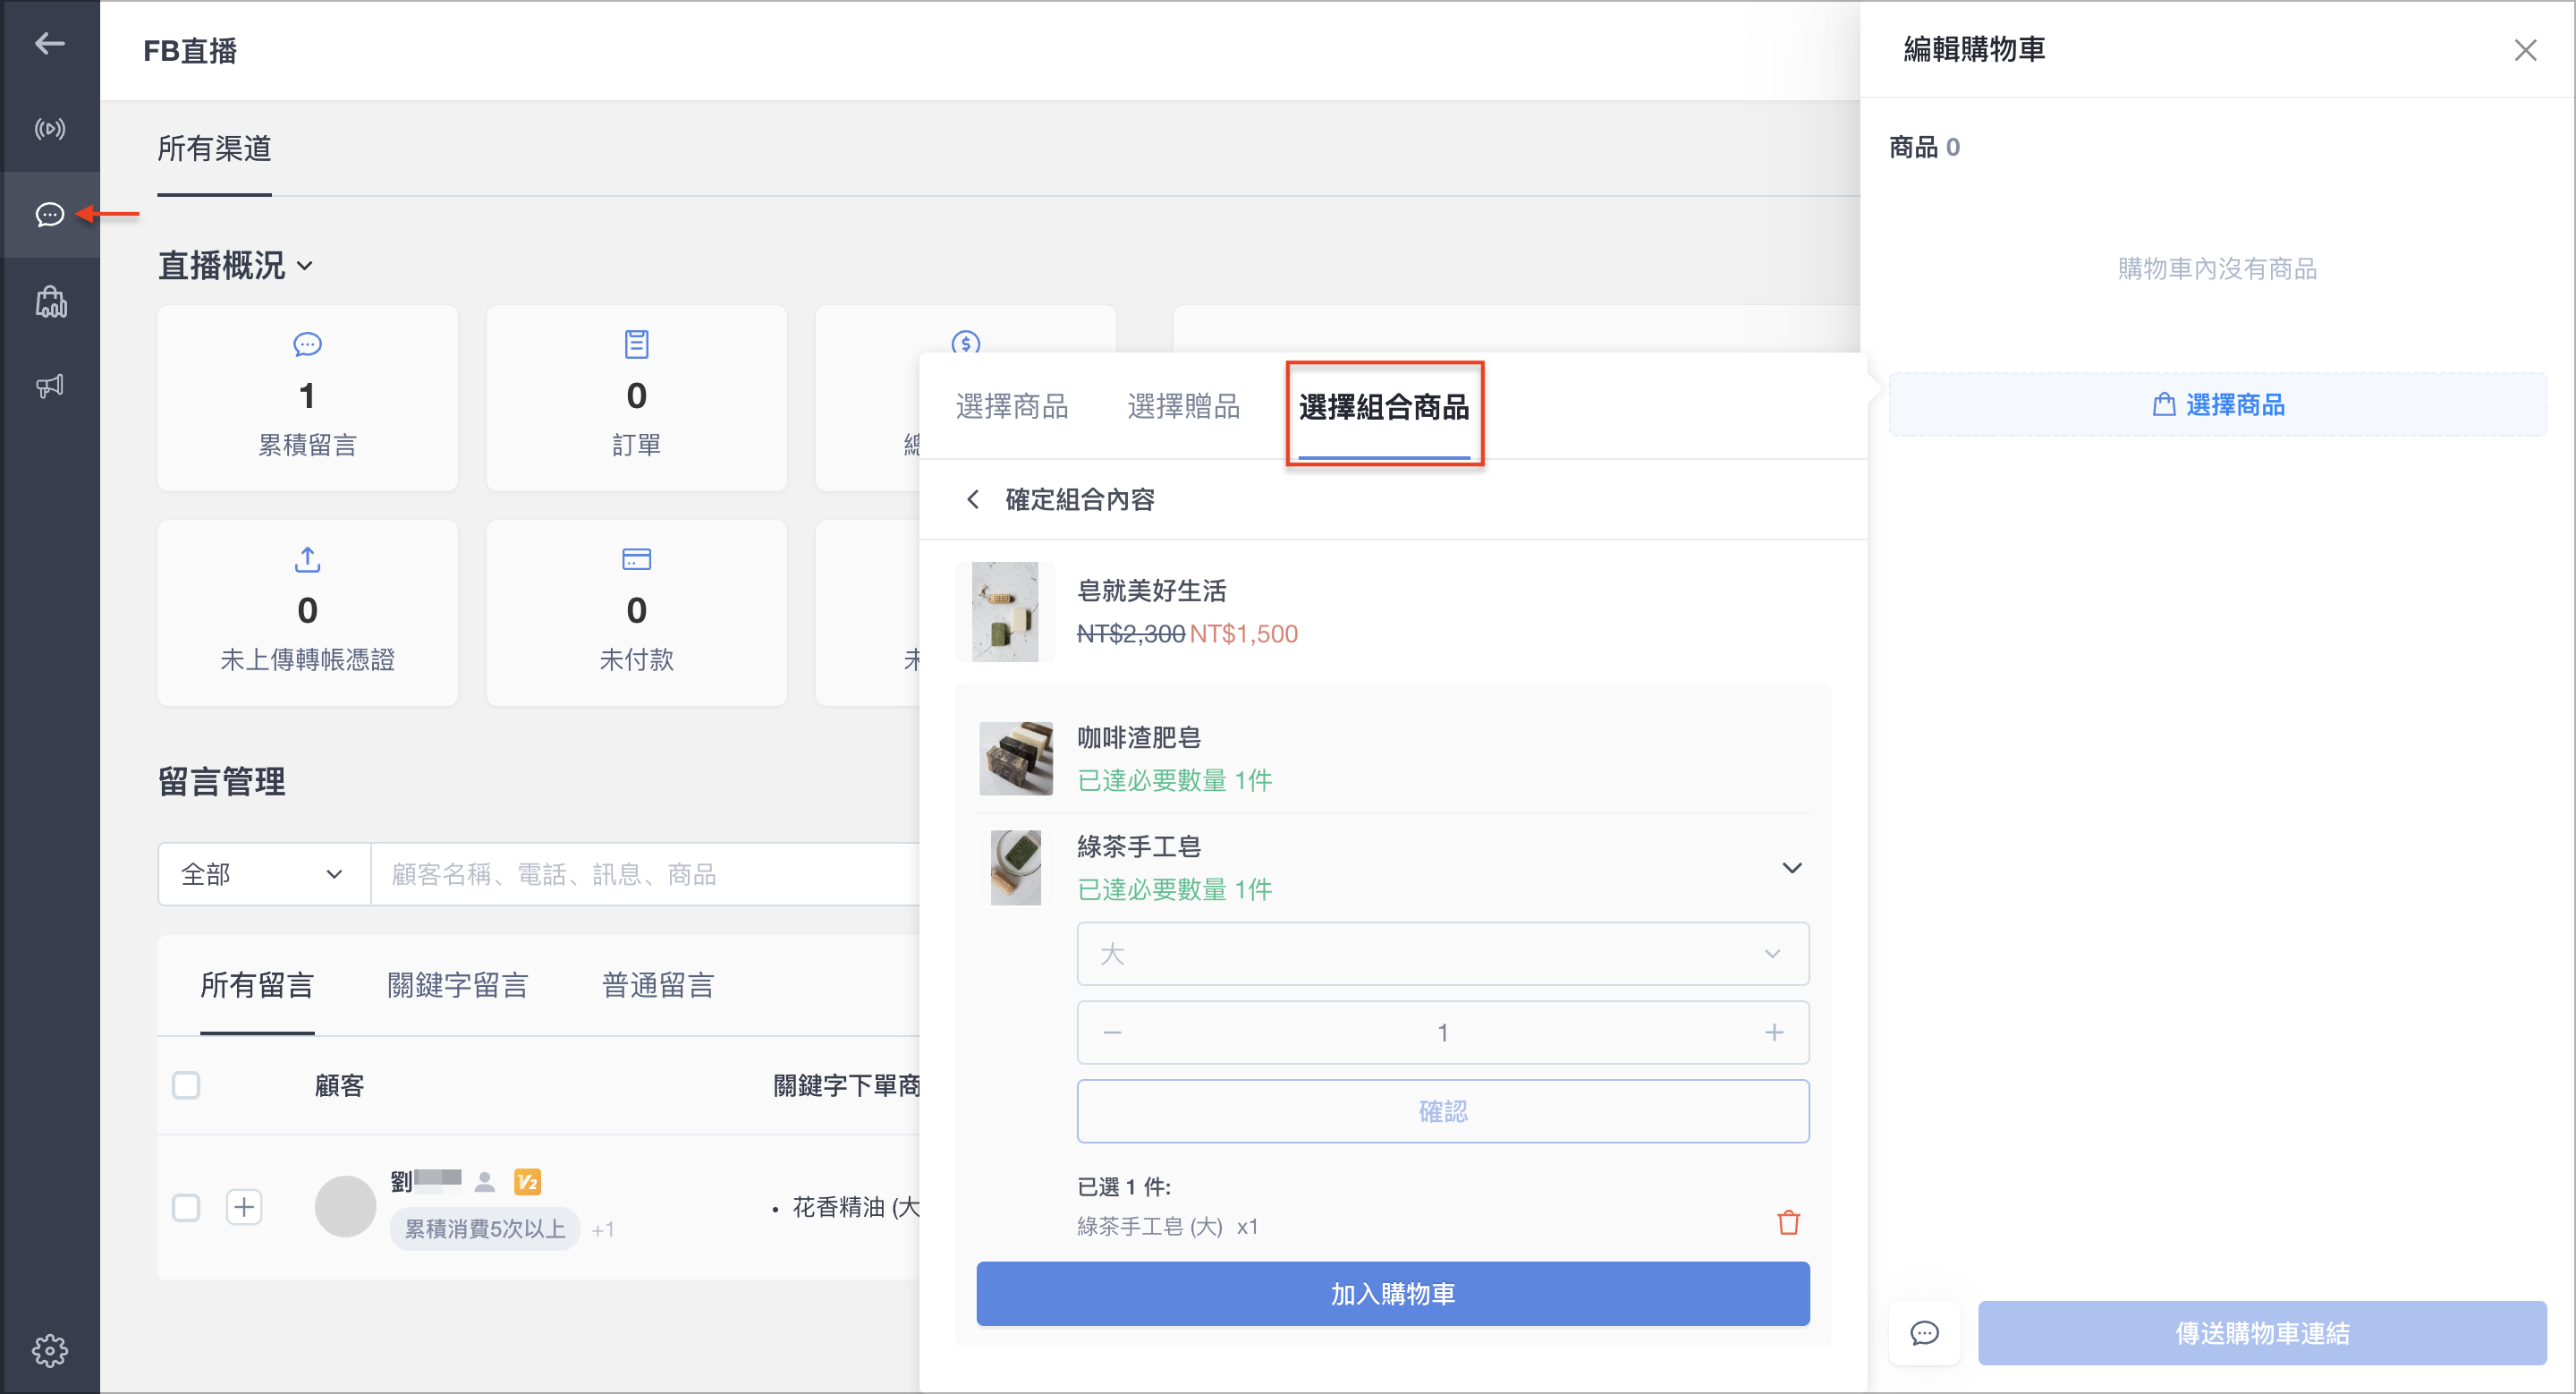This screenshot has height=1394, width=2576.
Task: Go back using the left arrow in sidebar
Action: [49, 43]
